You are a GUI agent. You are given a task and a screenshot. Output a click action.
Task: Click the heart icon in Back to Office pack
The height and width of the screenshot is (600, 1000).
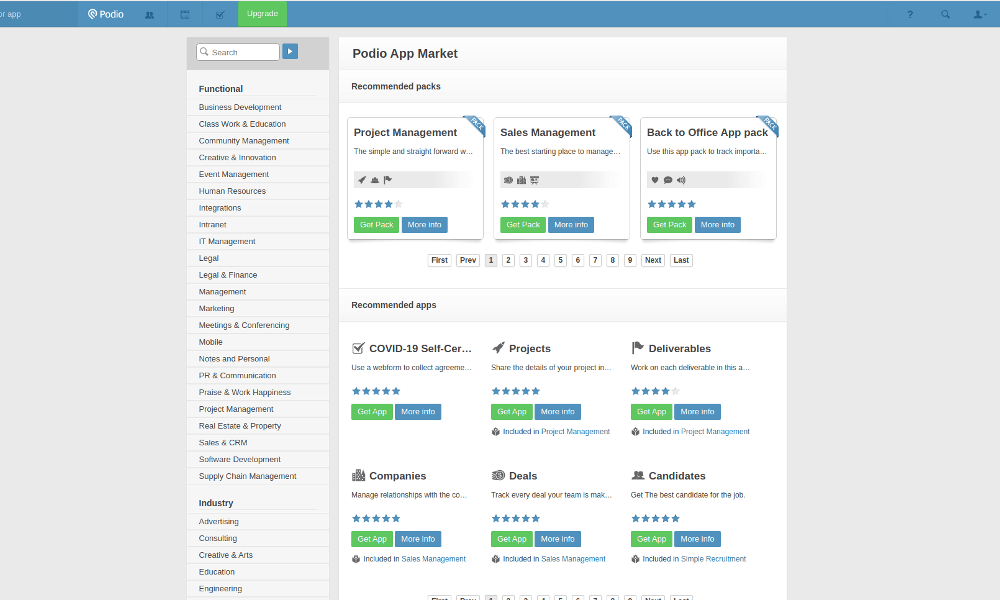pyautogui.click(x=655, y=180)
